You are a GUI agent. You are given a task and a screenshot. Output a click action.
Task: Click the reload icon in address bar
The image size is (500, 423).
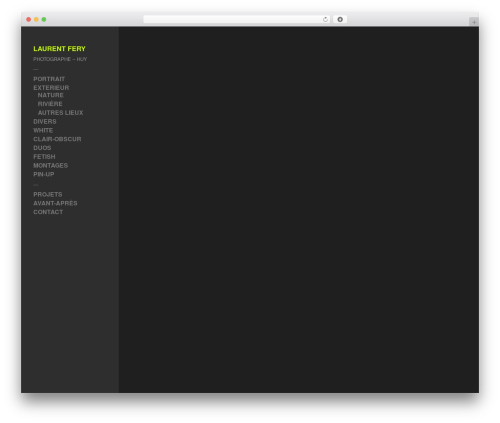(x=325, y=20)
